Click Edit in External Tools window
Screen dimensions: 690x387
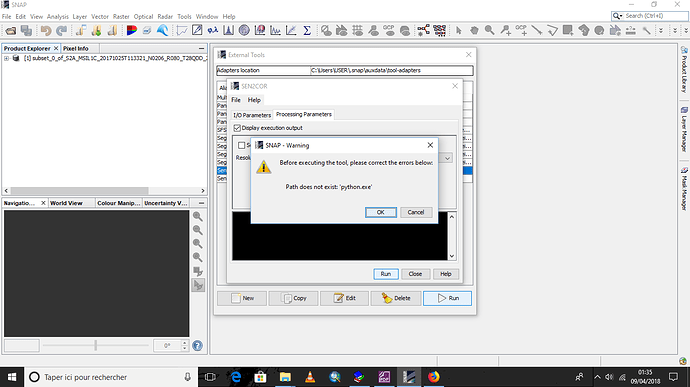345,298
